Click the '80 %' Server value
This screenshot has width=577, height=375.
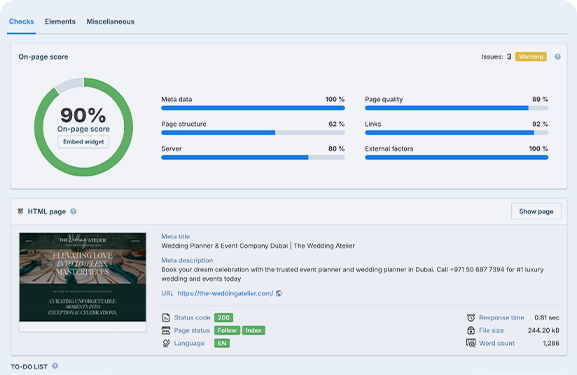(336, 149)
